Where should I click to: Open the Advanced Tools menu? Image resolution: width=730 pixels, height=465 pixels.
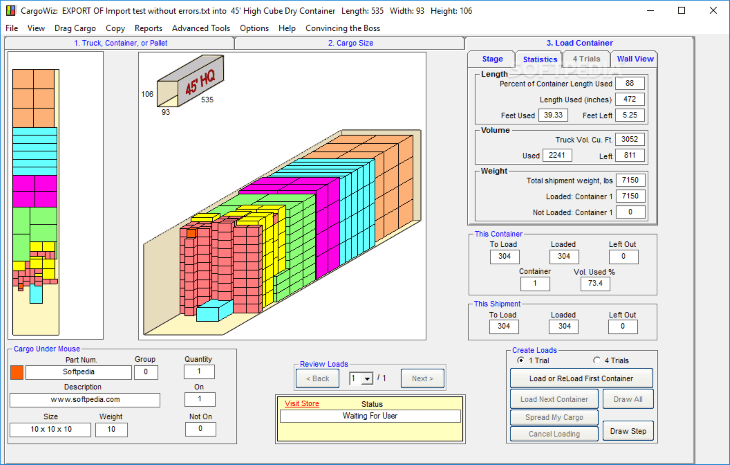tap(201, 28)
